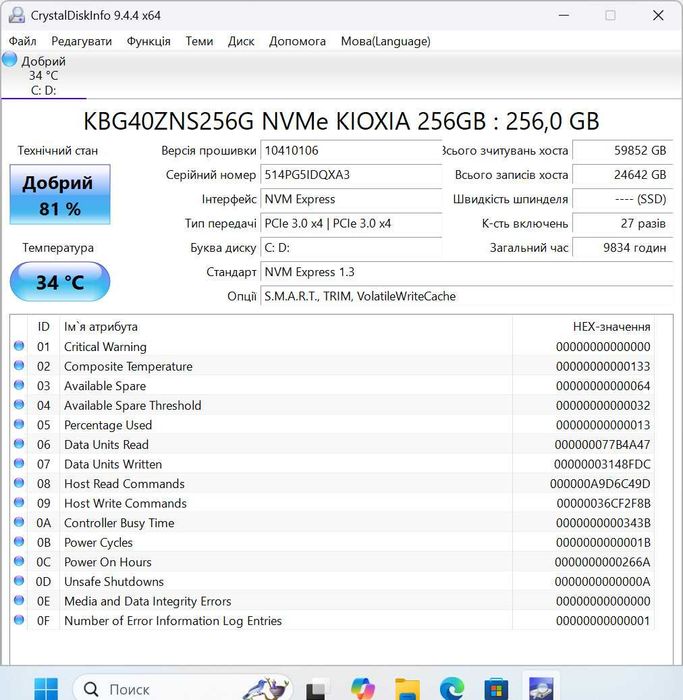Open the Windows Start button
This screenshot has height=700, width=683.
[46, 689]
